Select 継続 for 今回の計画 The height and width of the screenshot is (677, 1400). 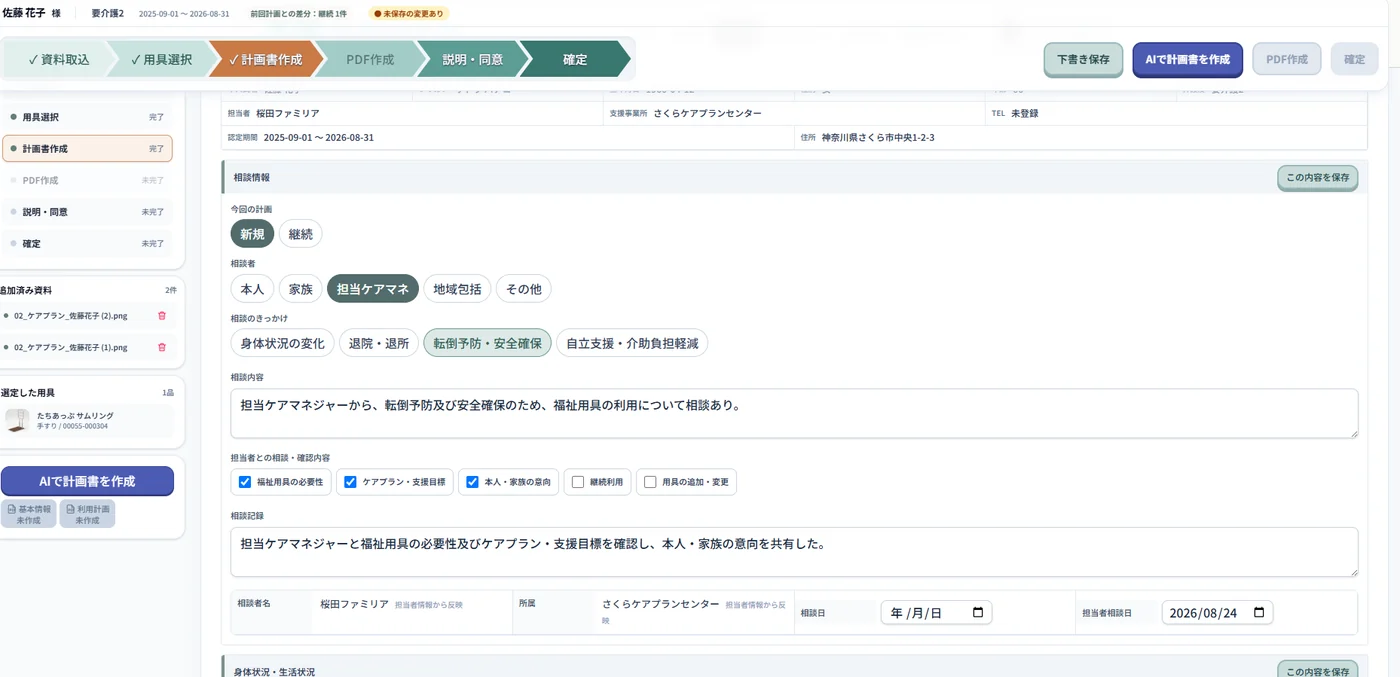click(x=300, y=234)
